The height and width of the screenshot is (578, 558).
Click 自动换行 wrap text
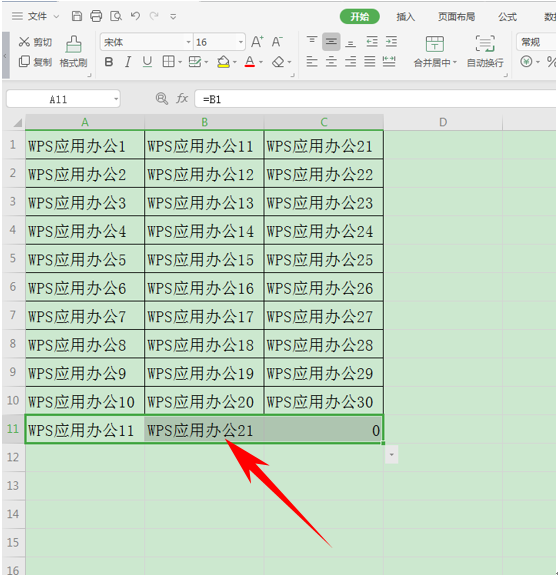coord(485,52)
